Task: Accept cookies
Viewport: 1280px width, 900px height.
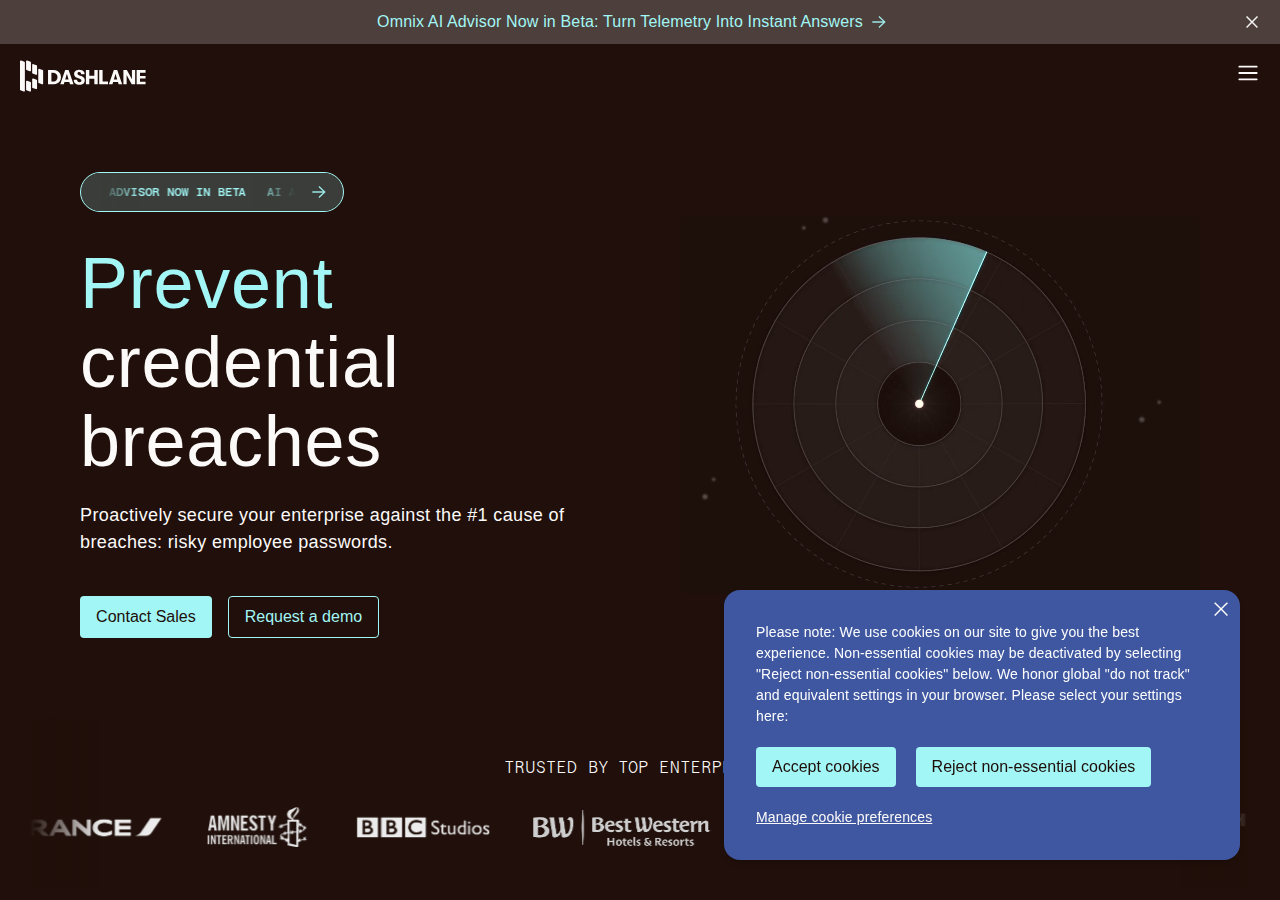Action: (x=826, y=767)
